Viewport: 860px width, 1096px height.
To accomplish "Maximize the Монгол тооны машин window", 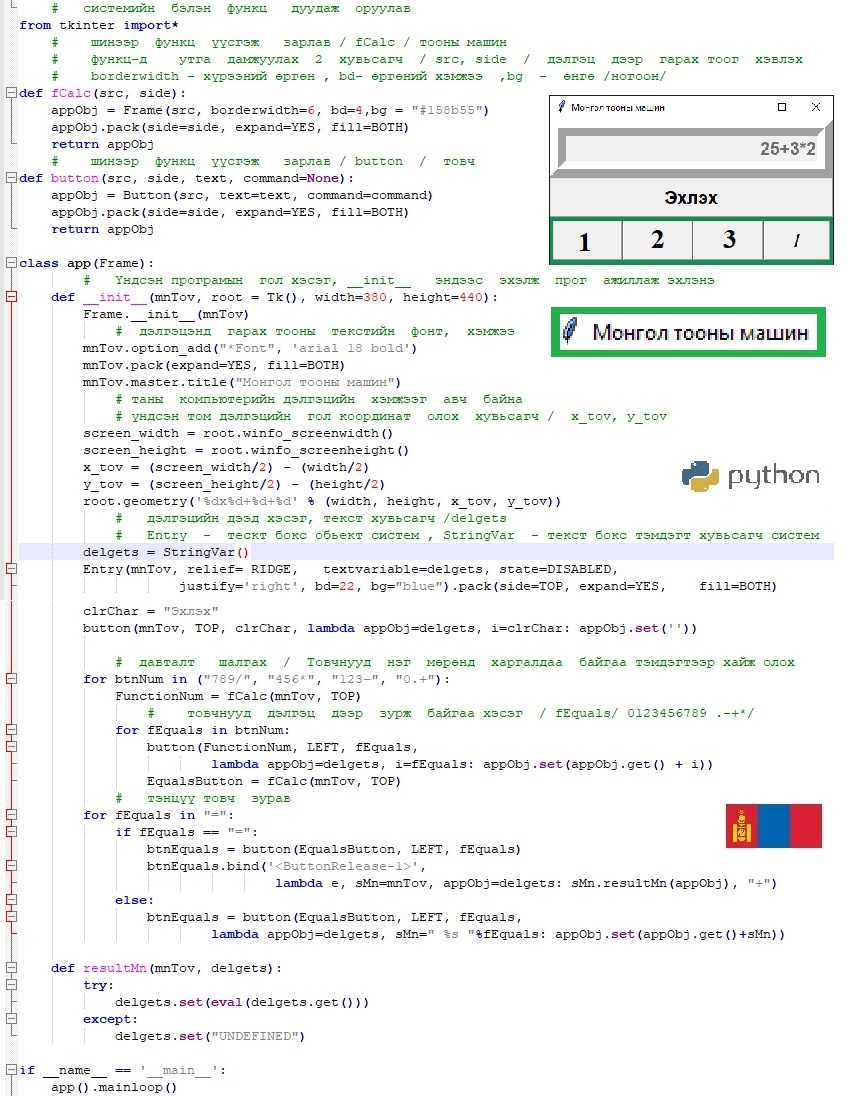I will (x=782, y=107).
